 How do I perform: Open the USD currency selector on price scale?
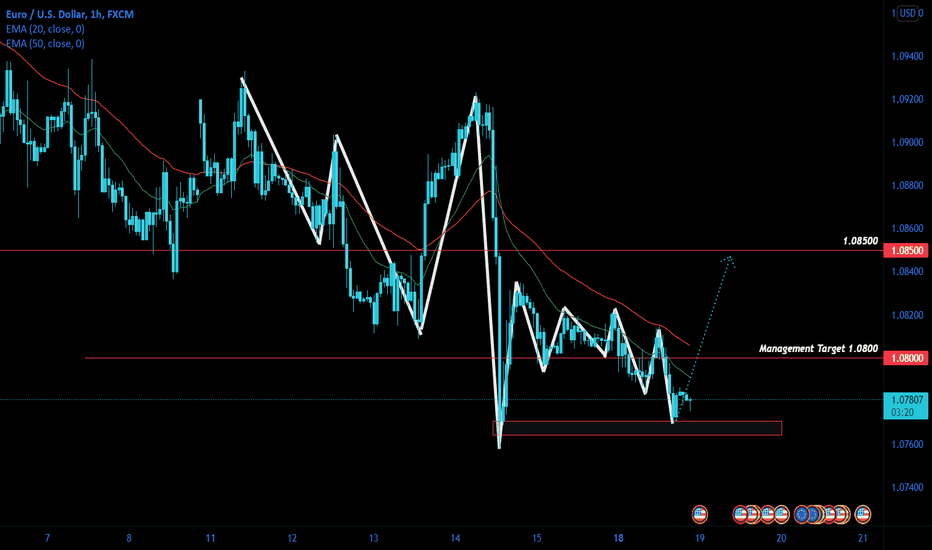pos(908,13)
